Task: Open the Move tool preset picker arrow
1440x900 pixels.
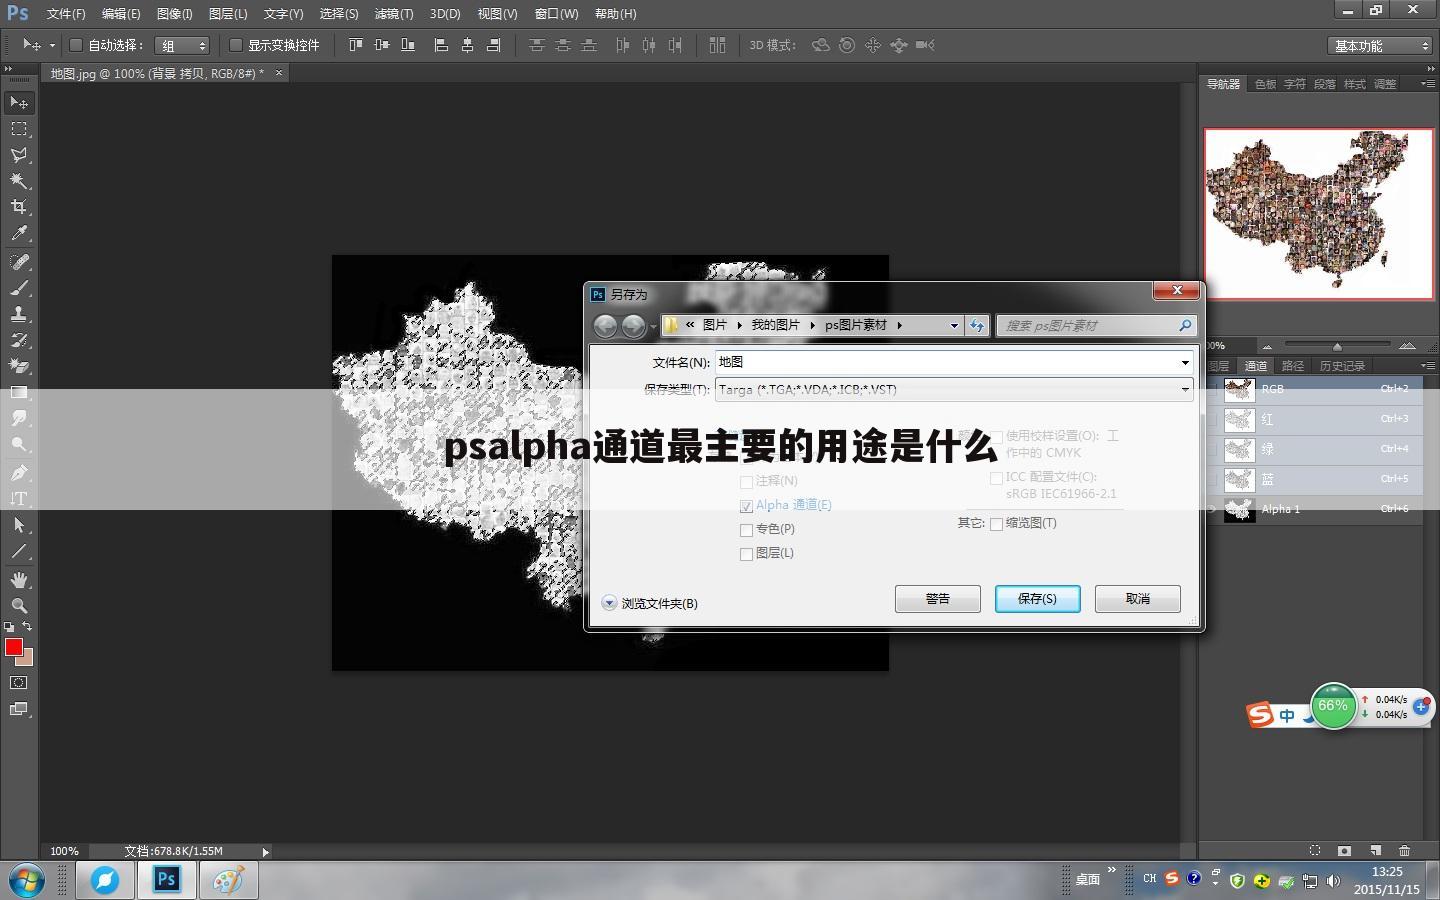Action: pyautogui.click(x=52, y=45)
